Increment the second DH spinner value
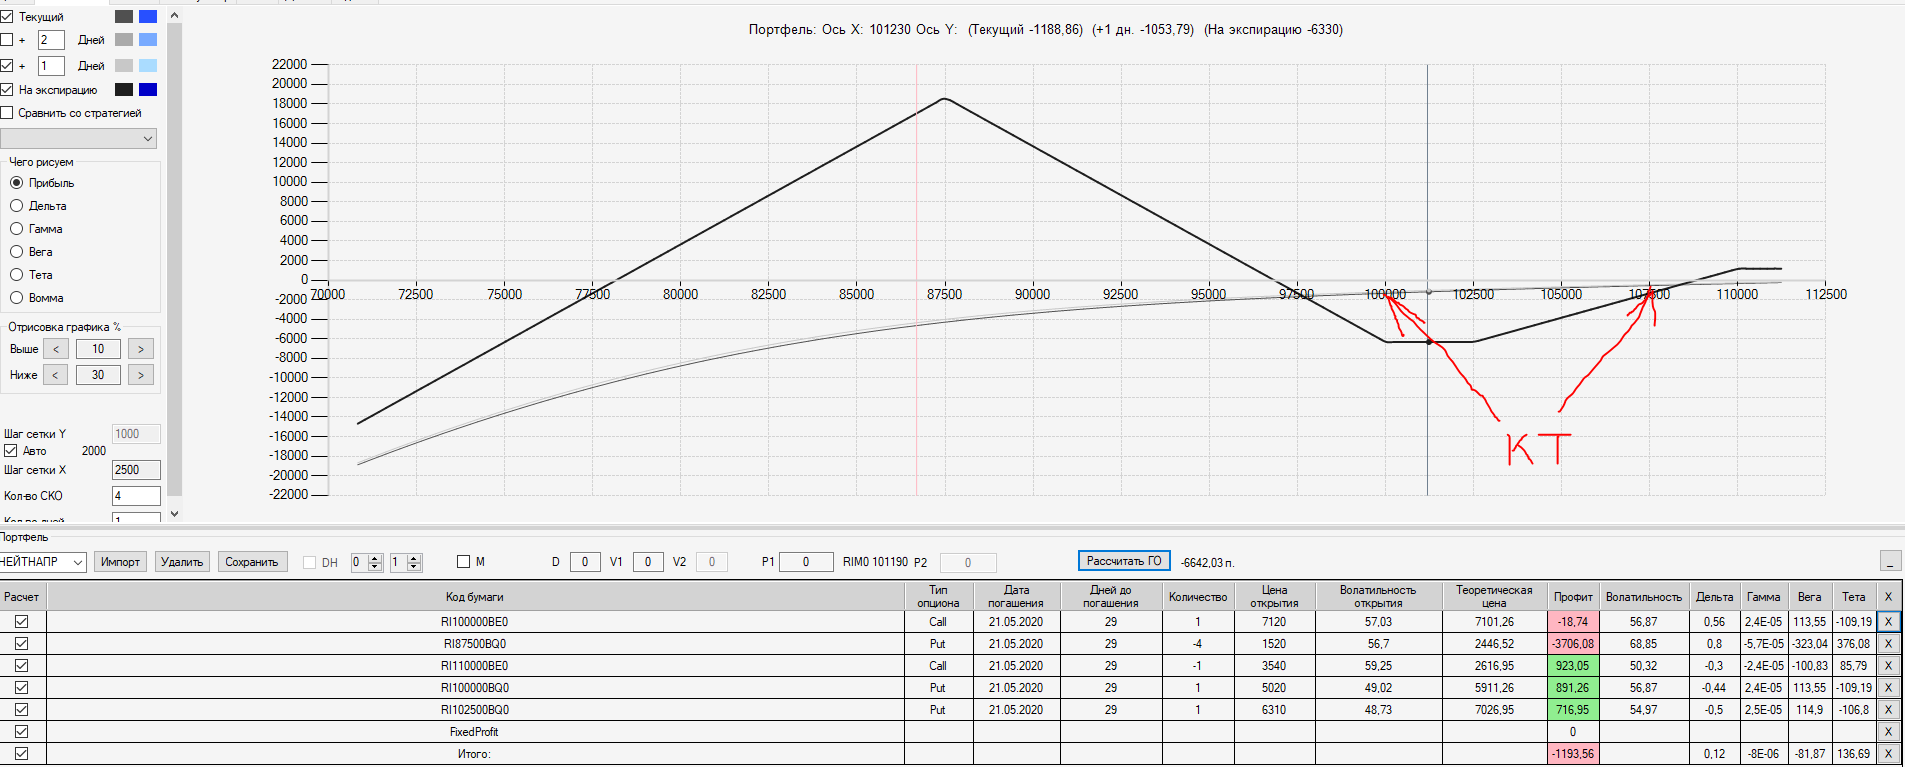 click(x=414, y=558)
